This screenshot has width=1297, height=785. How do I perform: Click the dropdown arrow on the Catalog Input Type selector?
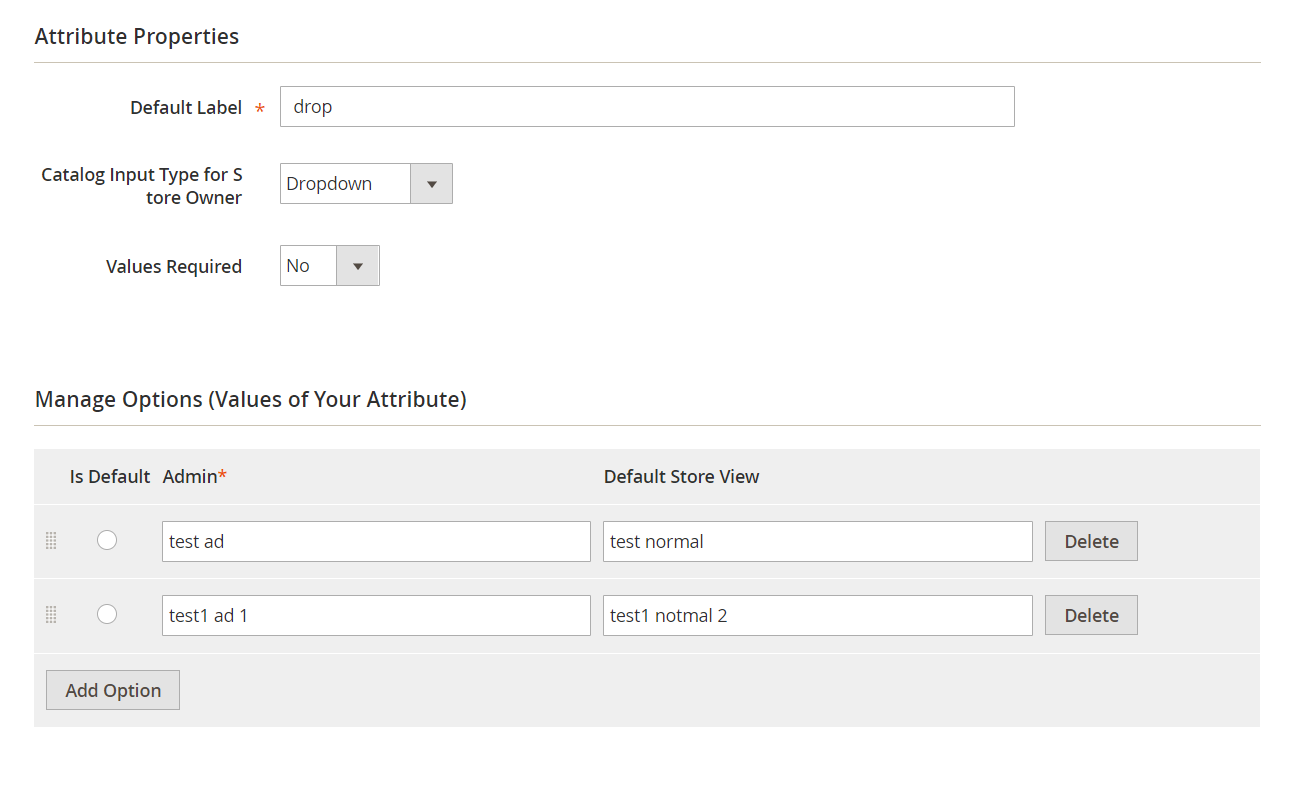click(431, 183)
